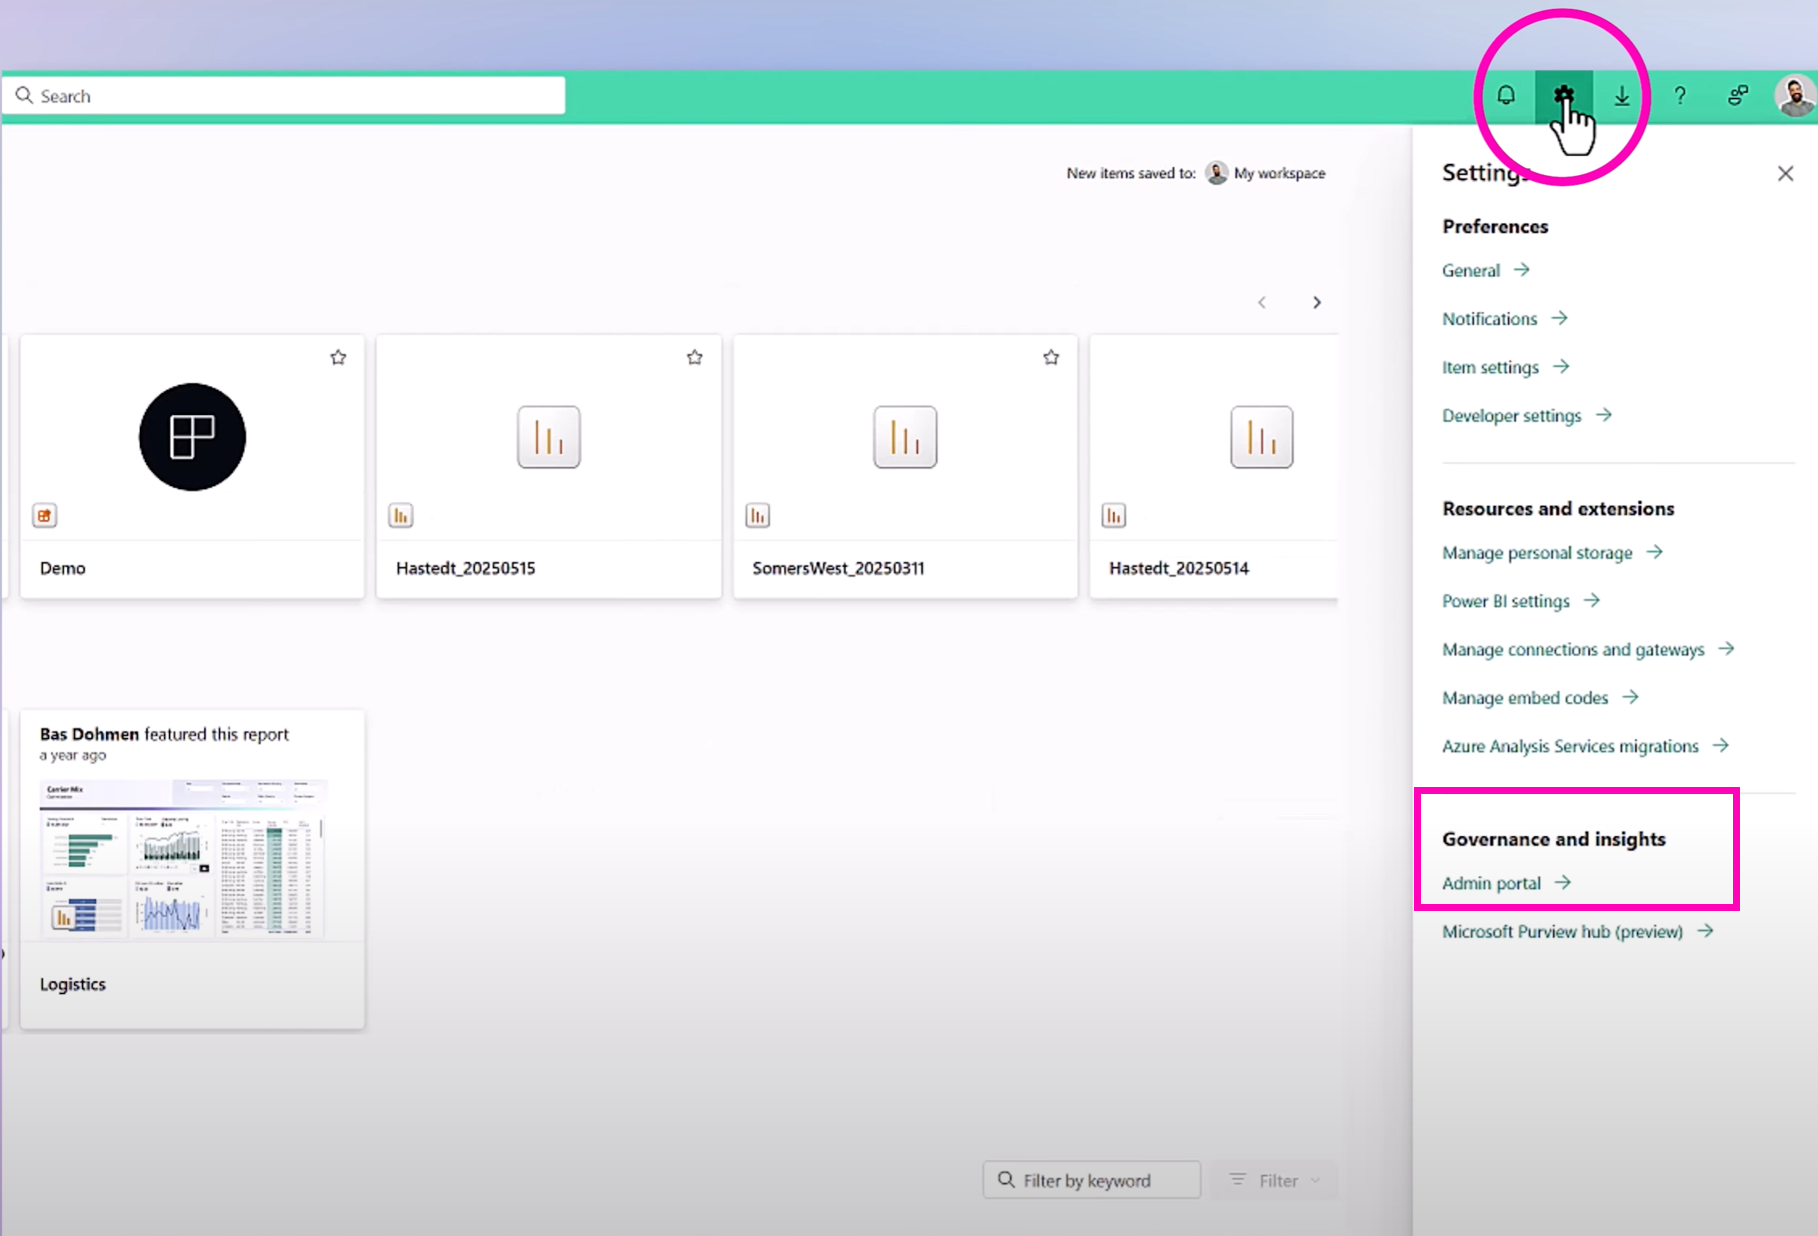
Task: Go to previous recommended items page
Action: pos(1262,303)
